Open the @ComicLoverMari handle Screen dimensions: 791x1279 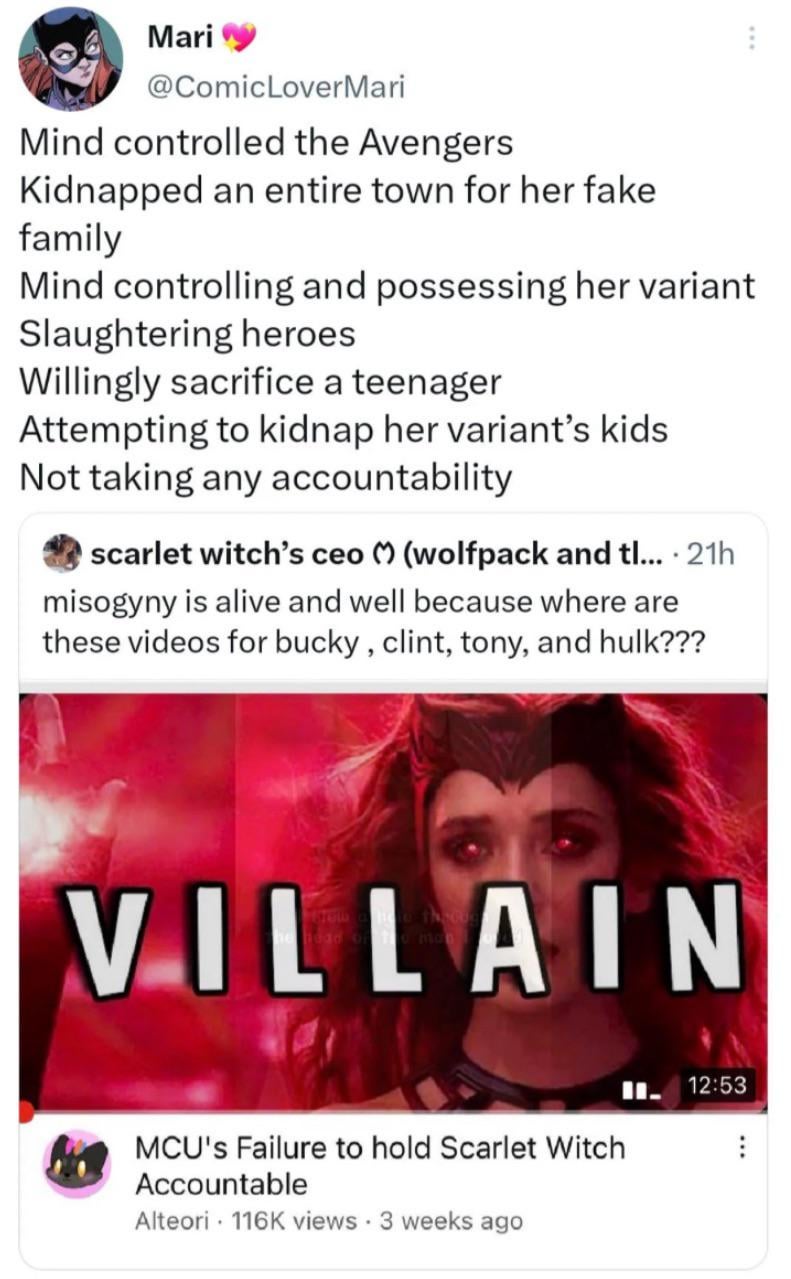pyautogui.click(x=275, y=88)
